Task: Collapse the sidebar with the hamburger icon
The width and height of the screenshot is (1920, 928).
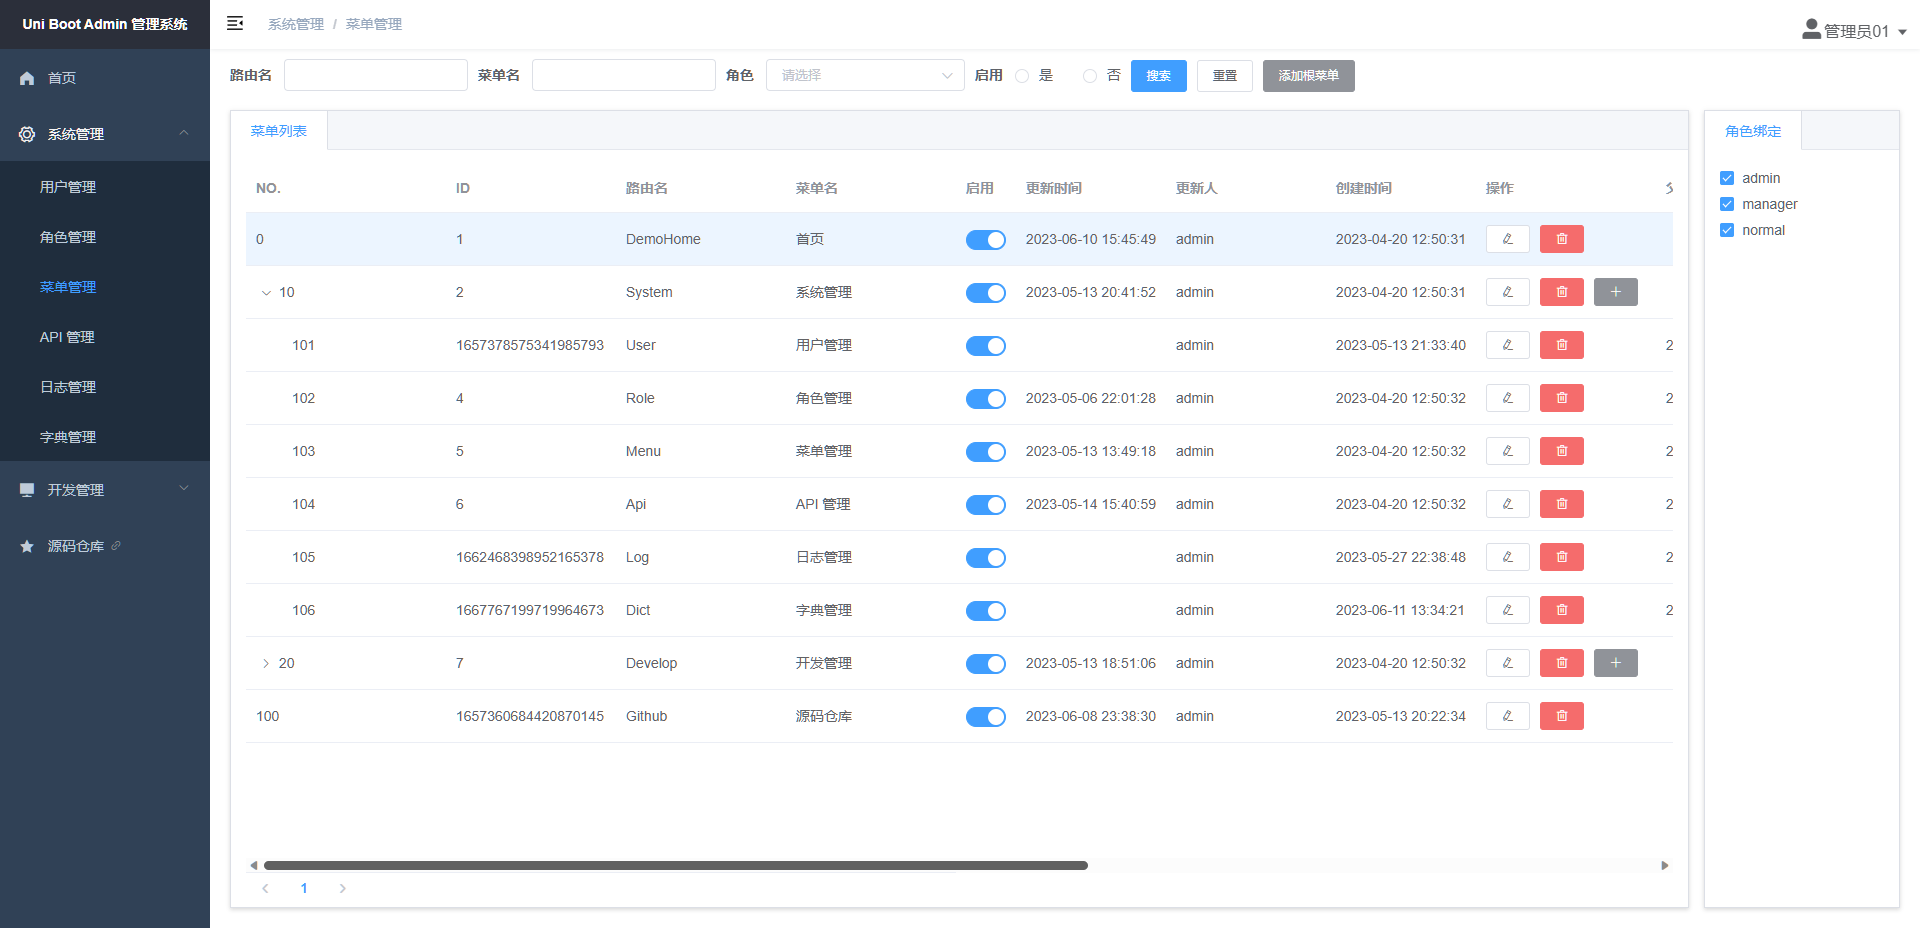Action: coord(235,23)
